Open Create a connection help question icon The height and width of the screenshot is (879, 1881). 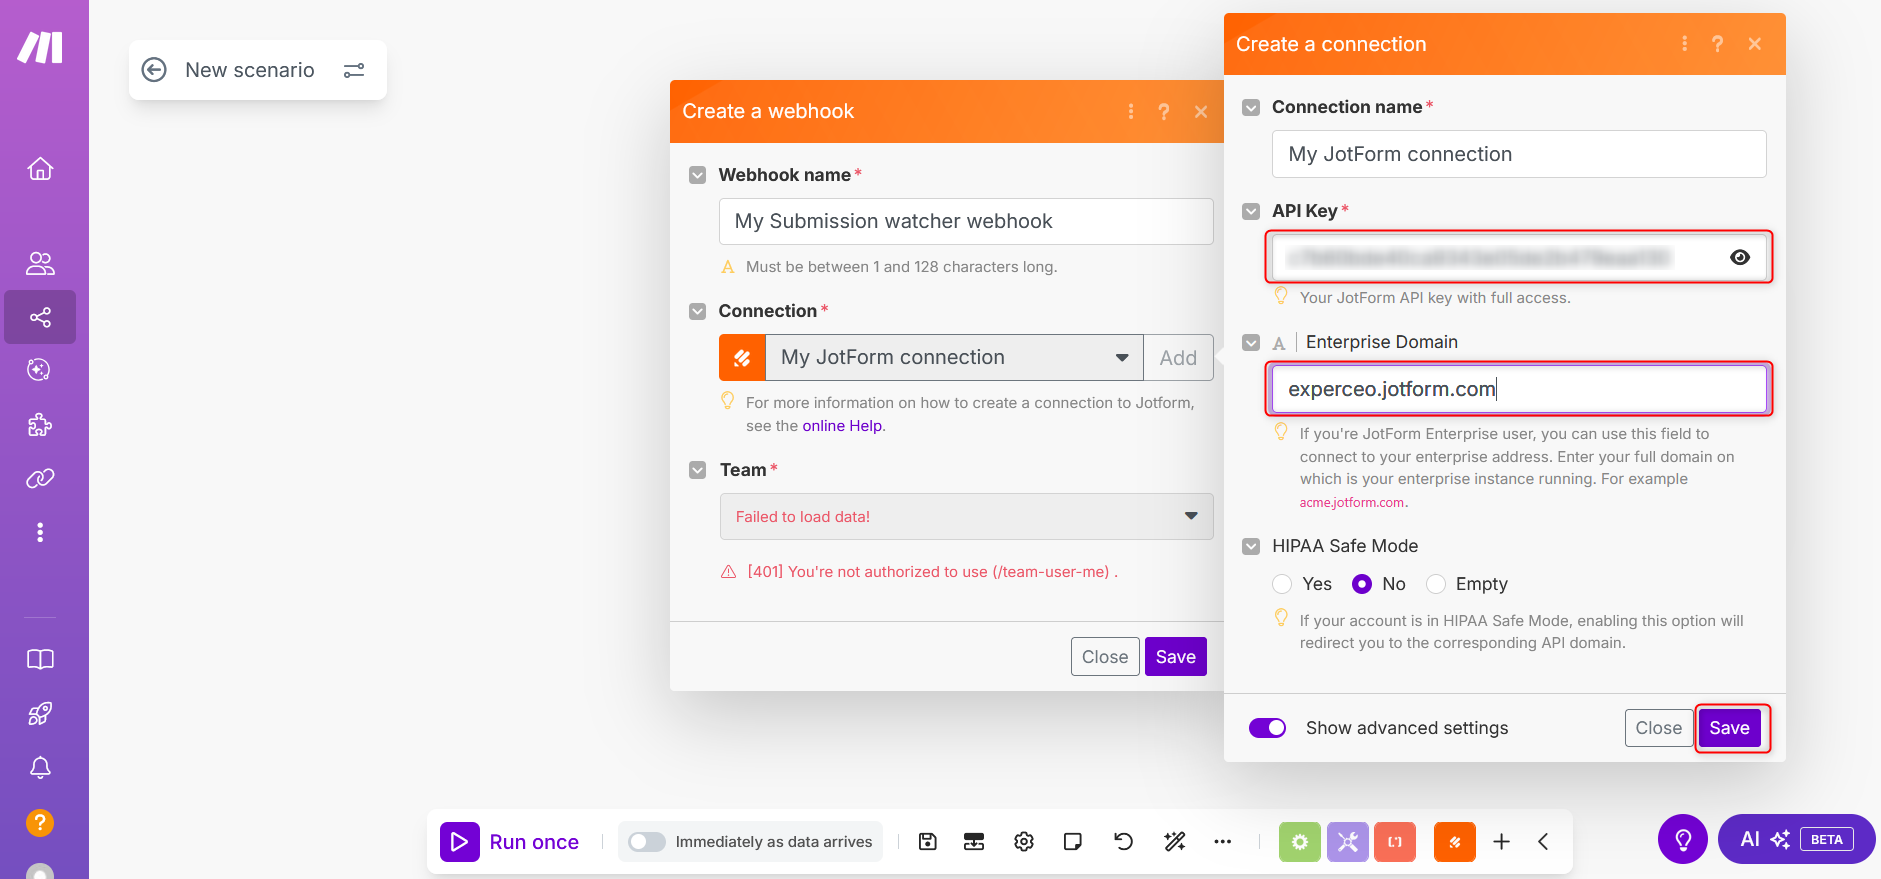1718,44
